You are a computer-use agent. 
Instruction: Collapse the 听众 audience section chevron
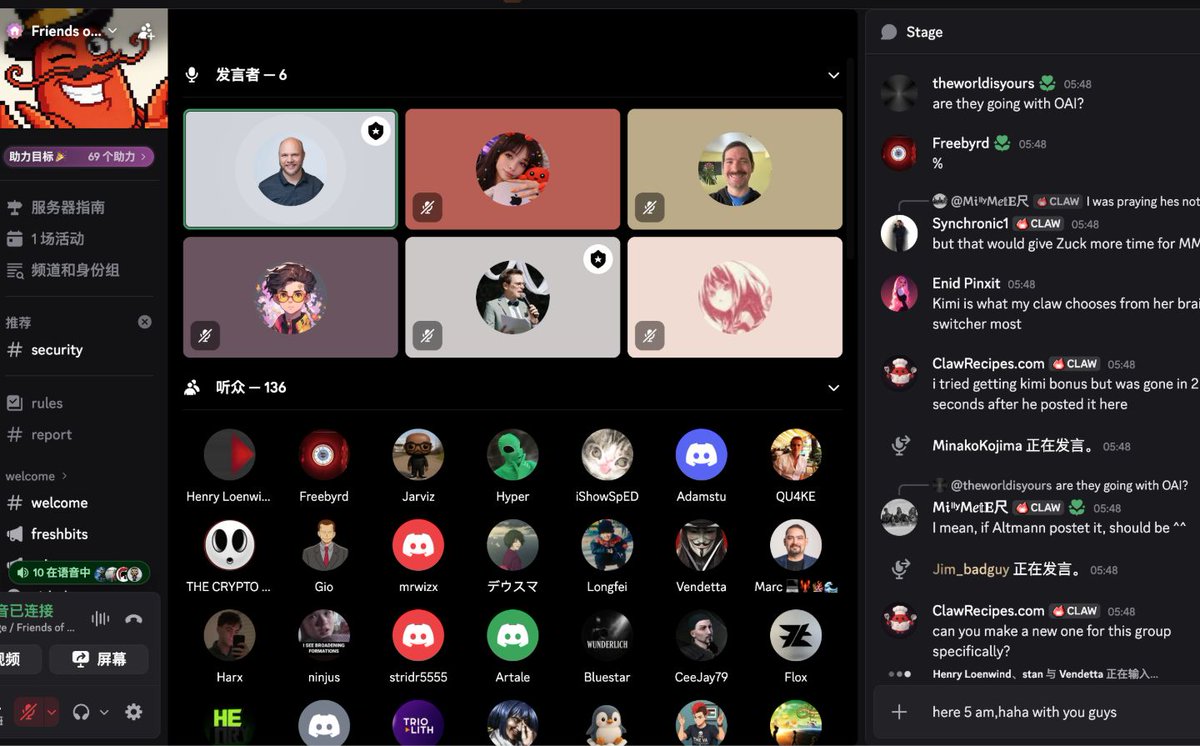click(x=834, y=388)
